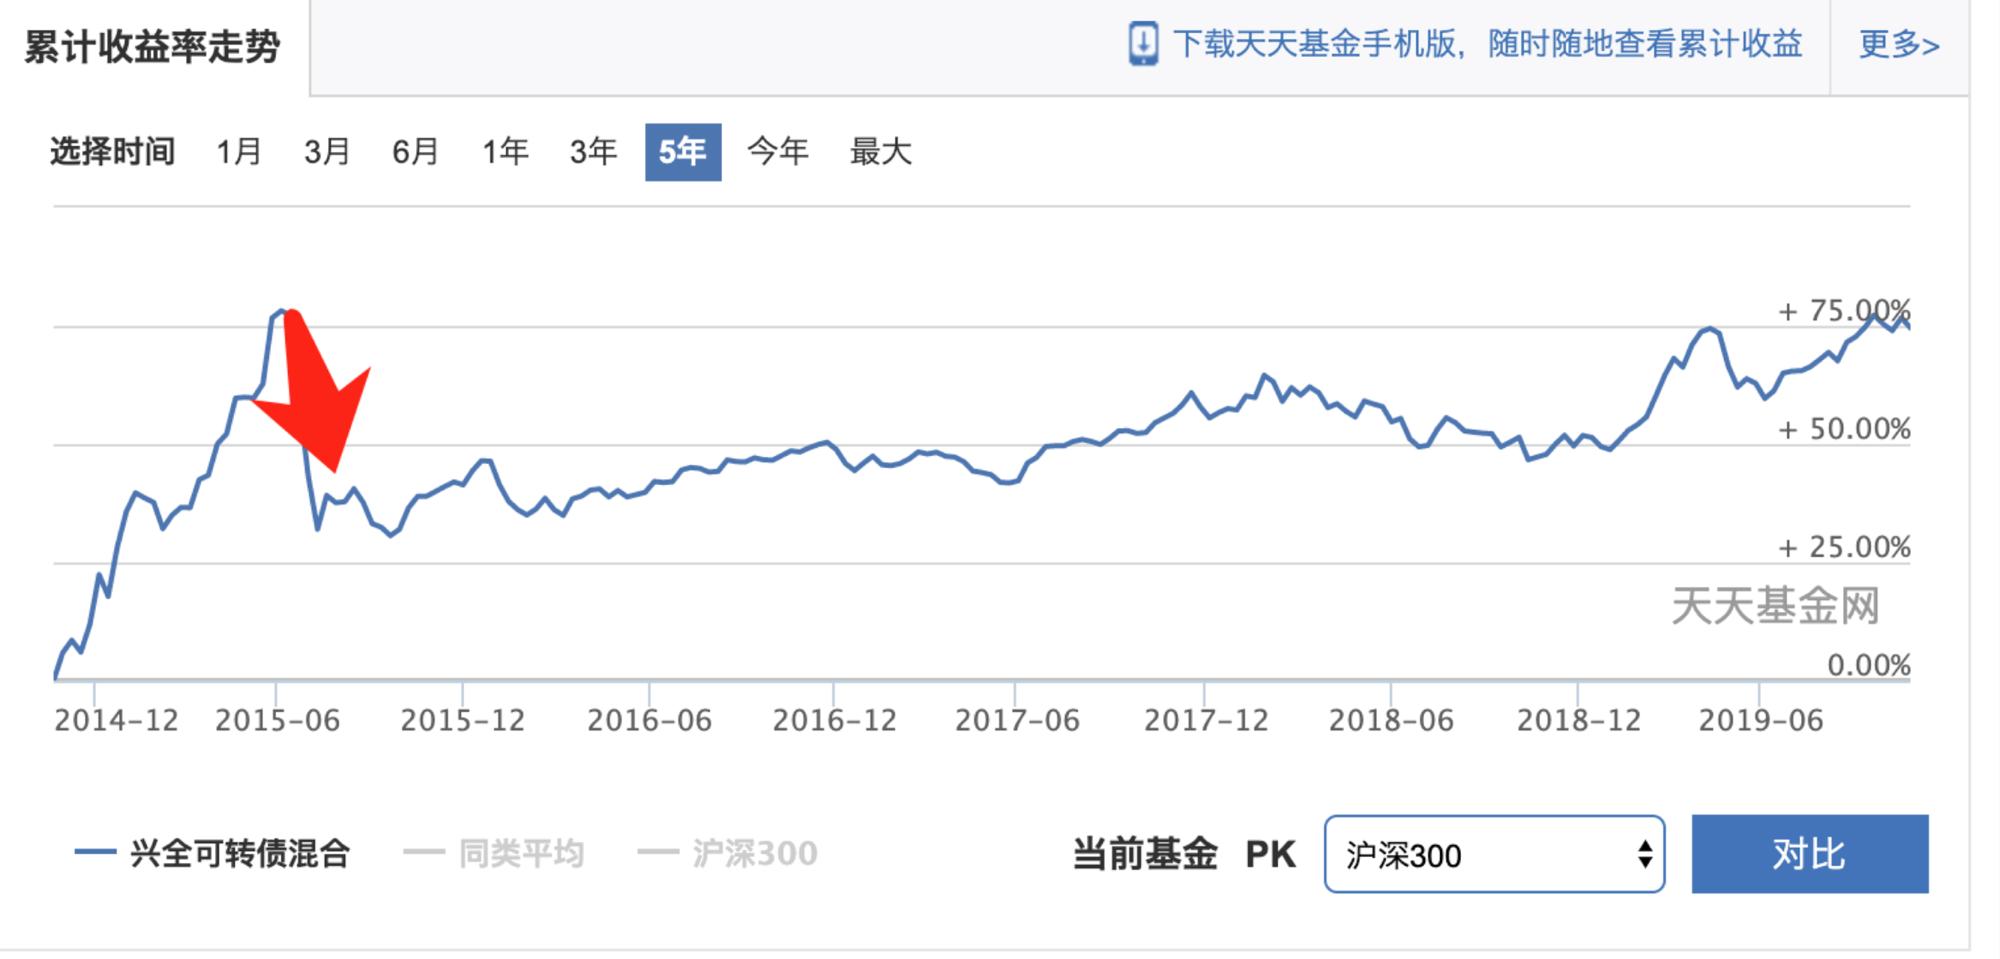Select the 5年 time range
Screen dimensions: 2000x959
point(683,152)
